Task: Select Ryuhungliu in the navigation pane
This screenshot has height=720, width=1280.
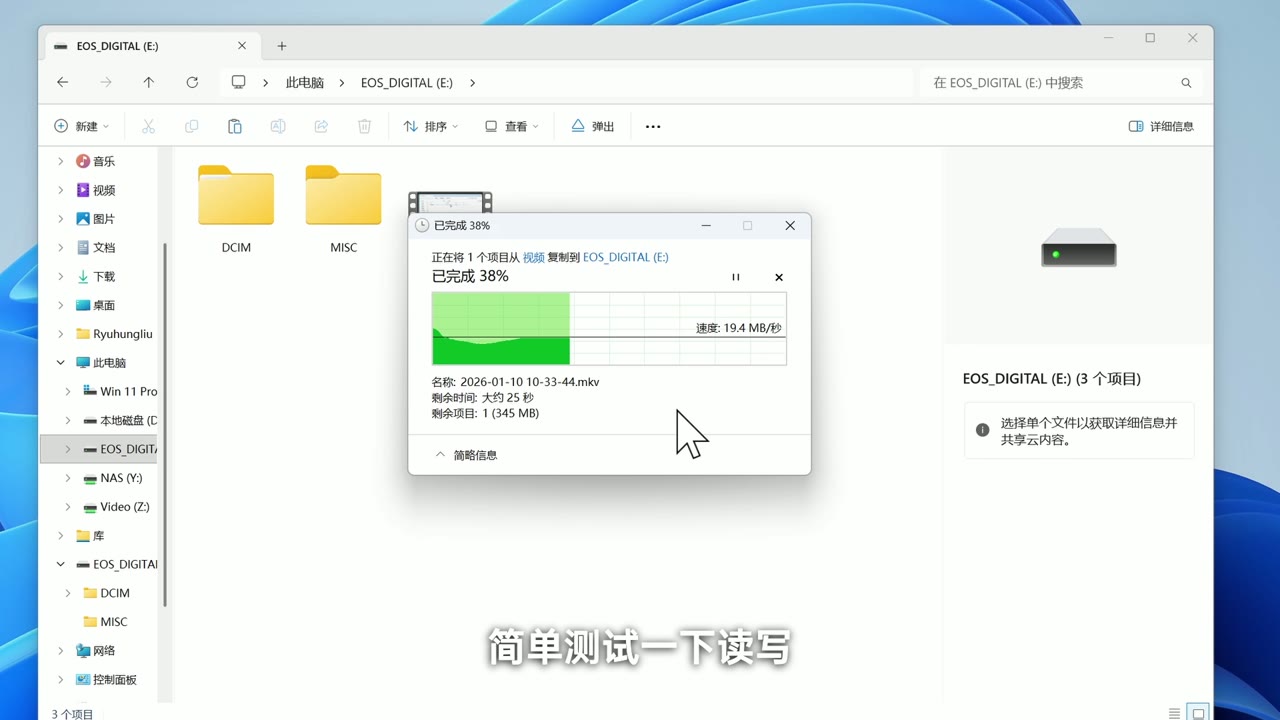Action: click(123, 334)
